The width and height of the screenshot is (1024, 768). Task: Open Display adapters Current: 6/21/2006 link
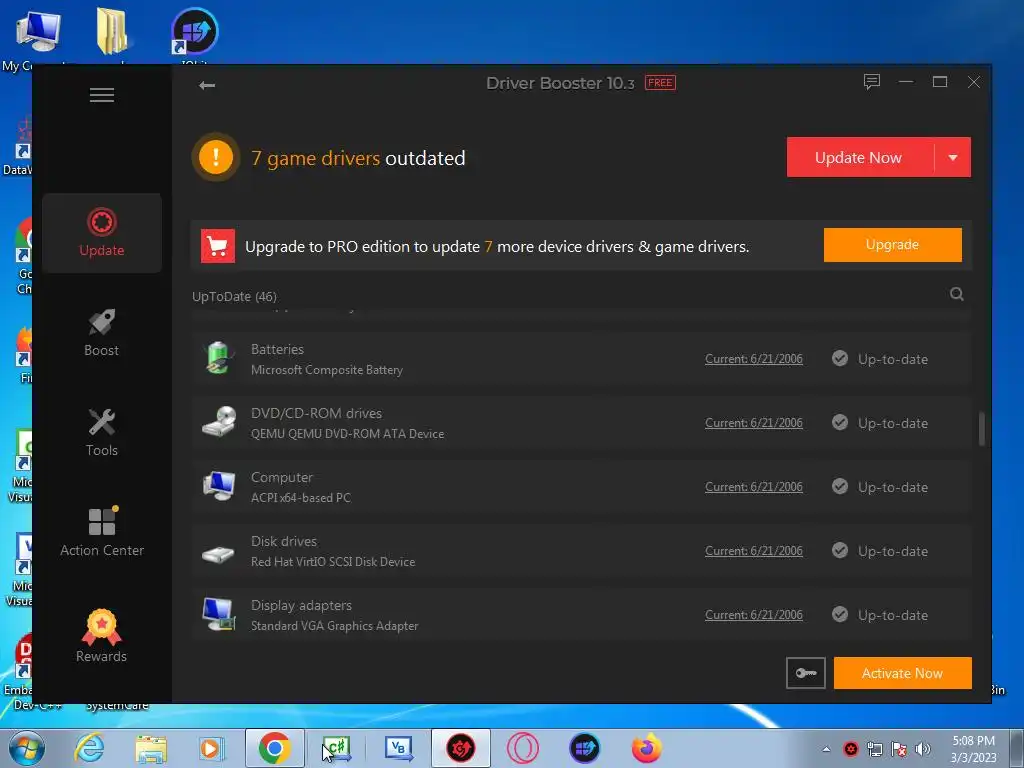754,615
